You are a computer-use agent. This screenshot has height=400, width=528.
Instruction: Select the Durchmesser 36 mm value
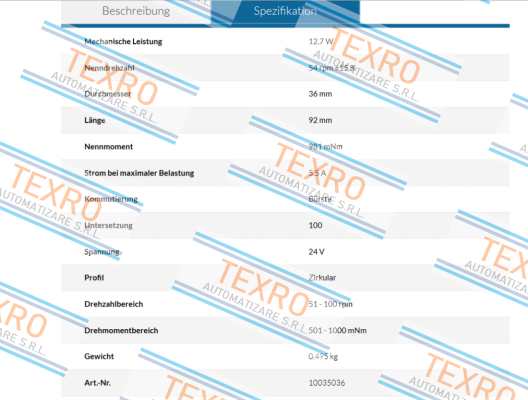pos(320,94)
